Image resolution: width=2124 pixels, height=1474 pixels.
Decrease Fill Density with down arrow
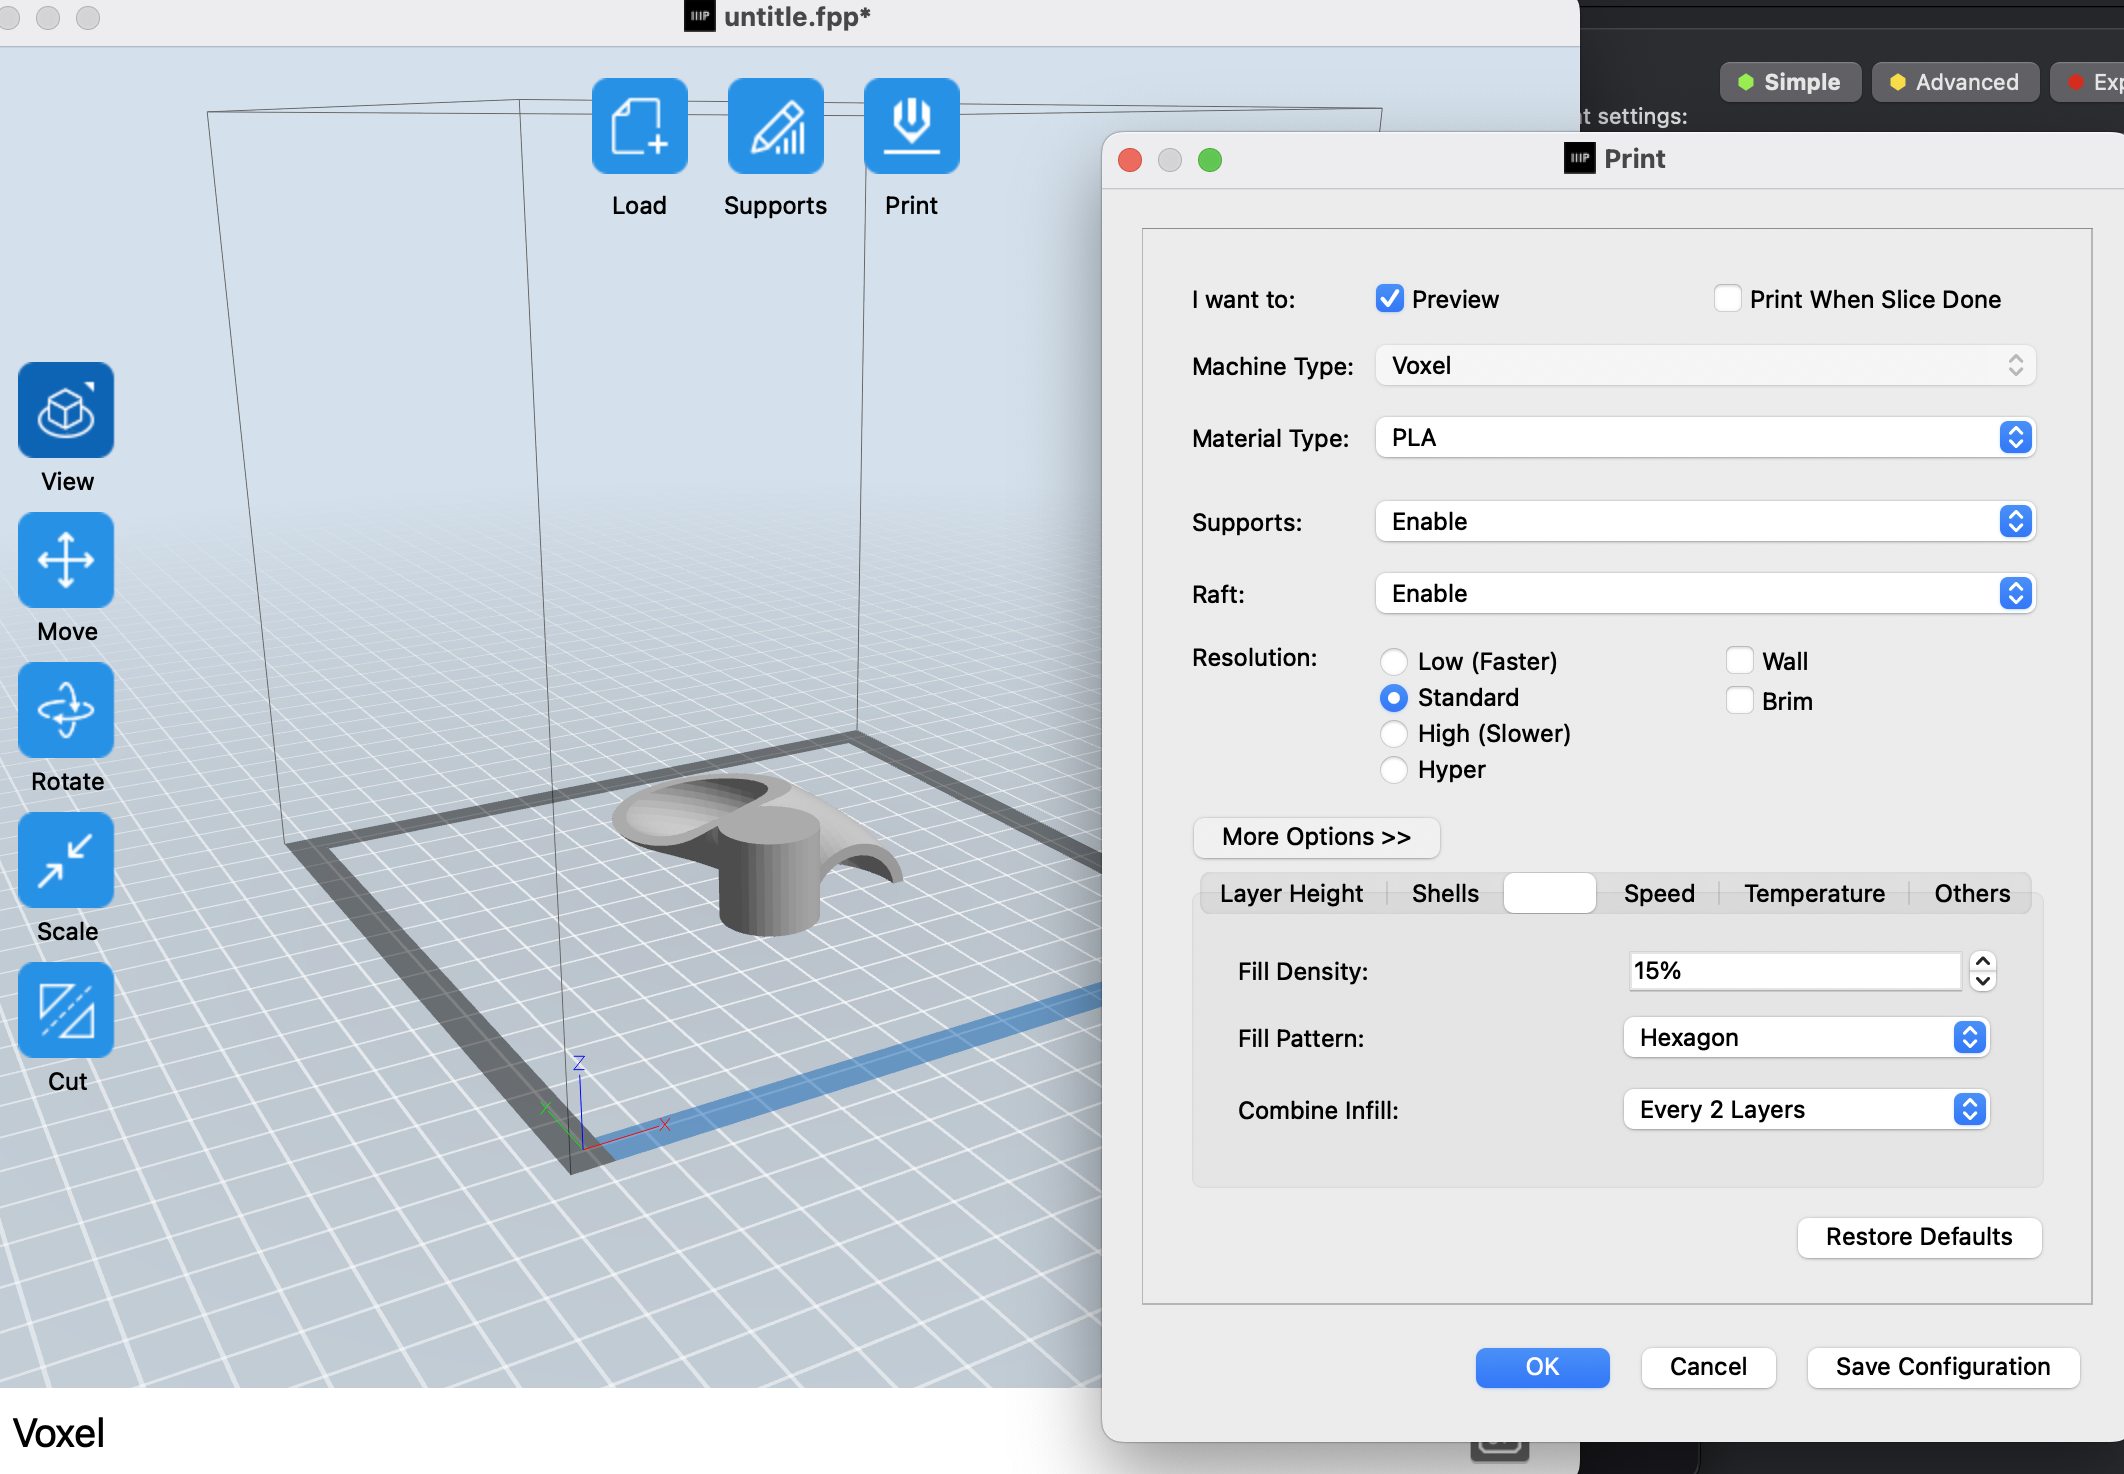click(x=1982, y=981)
